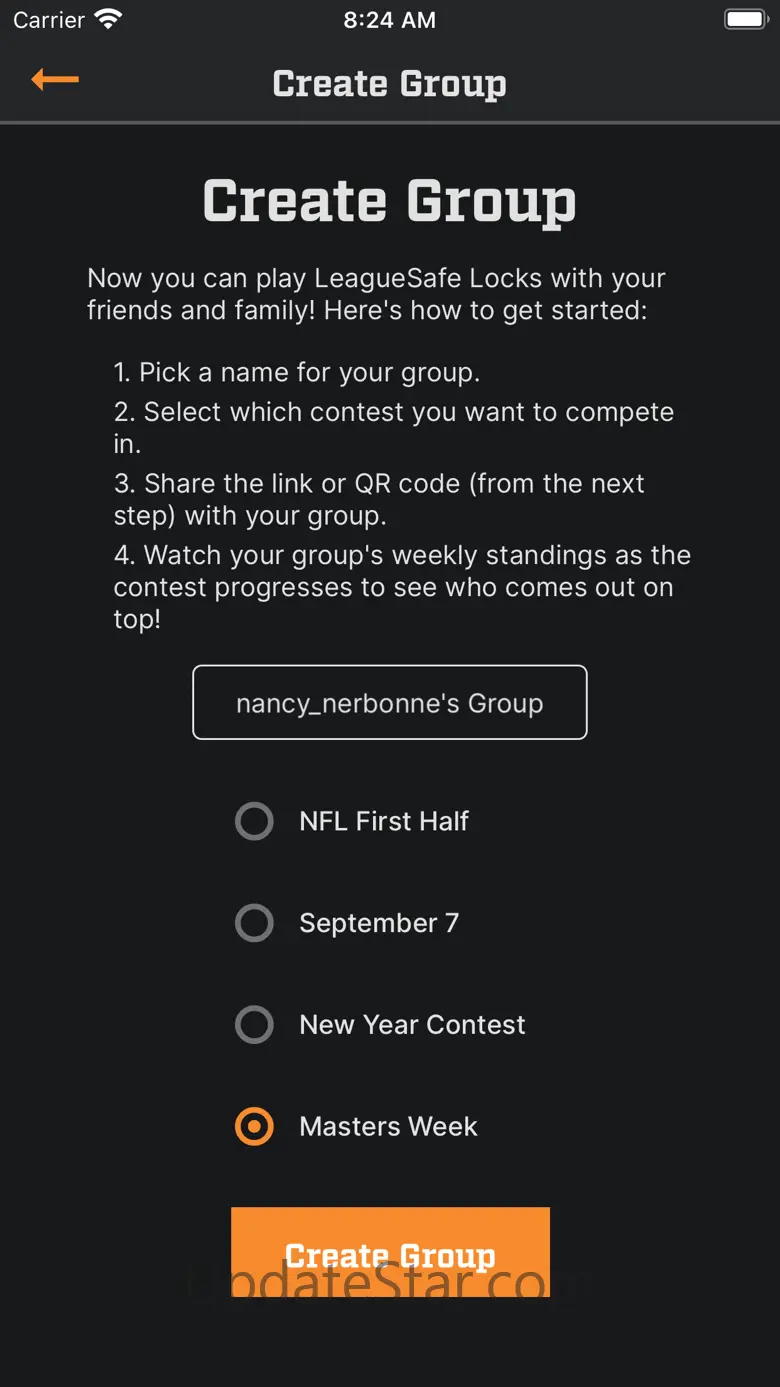Toggle the selected Masters Week radio circle
The height and width of the screenshot is (1387, 780).
tap(254, 1127)
